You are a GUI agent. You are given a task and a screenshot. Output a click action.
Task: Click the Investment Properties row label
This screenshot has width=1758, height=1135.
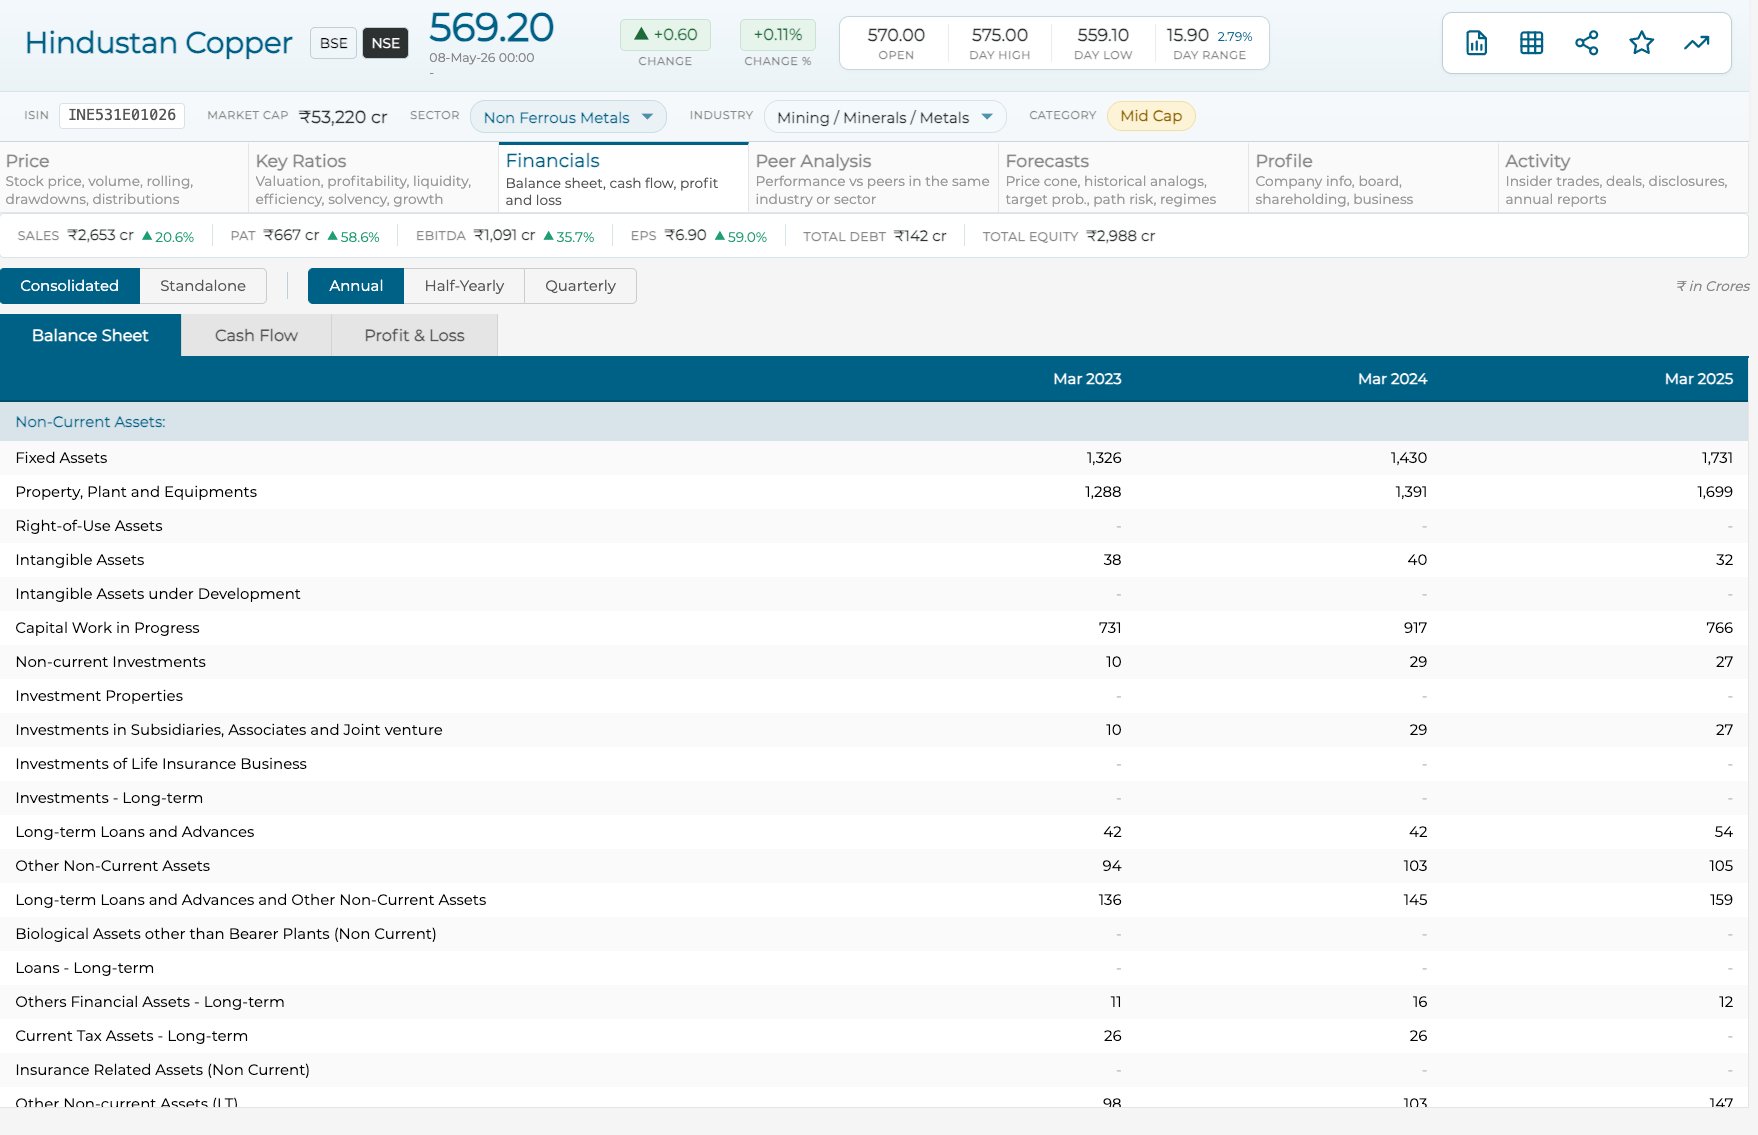pos(99,696)
